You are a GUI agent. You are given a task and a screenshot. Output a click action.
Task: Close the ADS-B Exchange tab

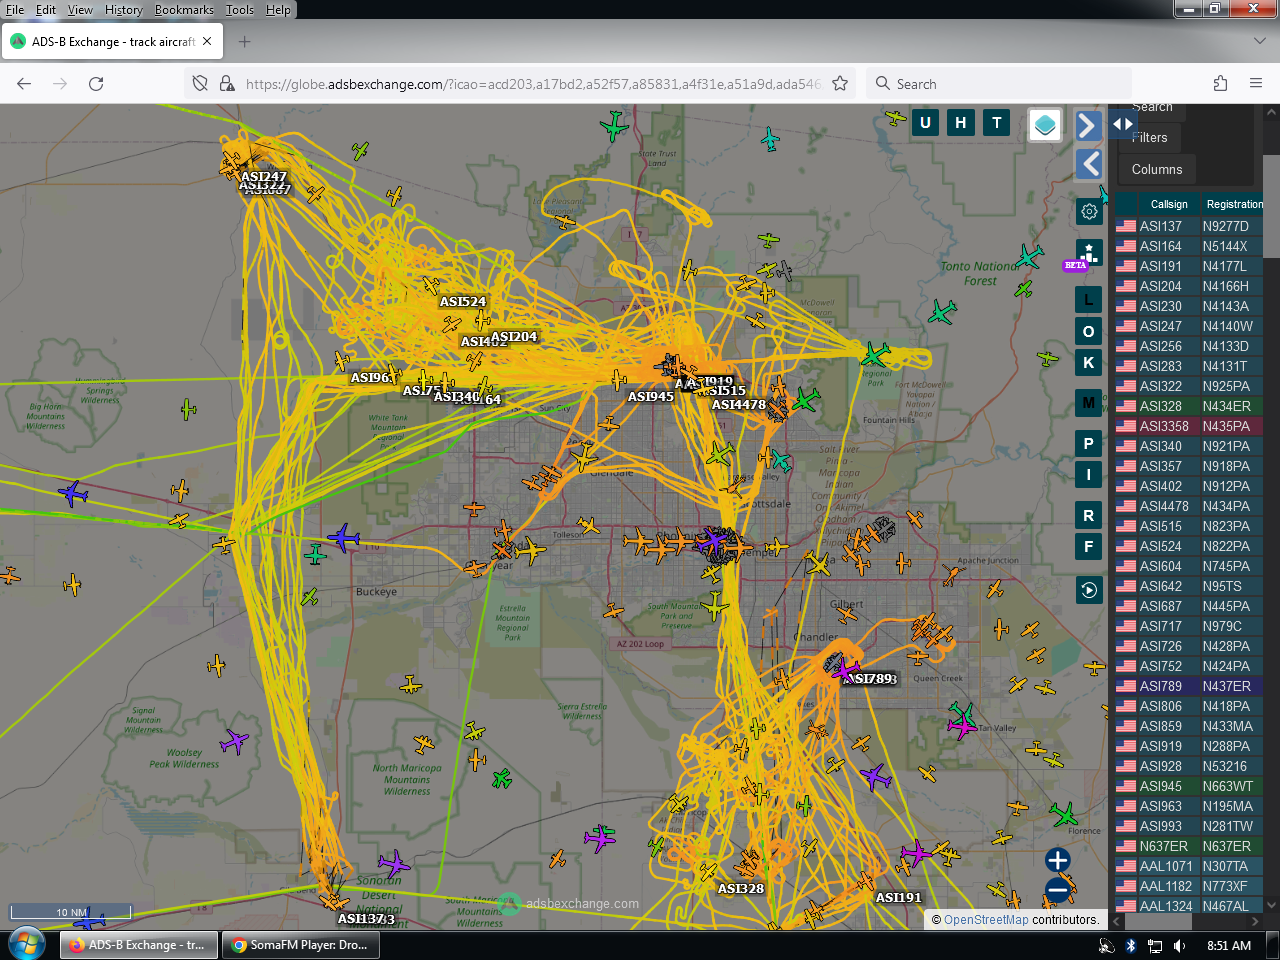click(x=207, y=42)
